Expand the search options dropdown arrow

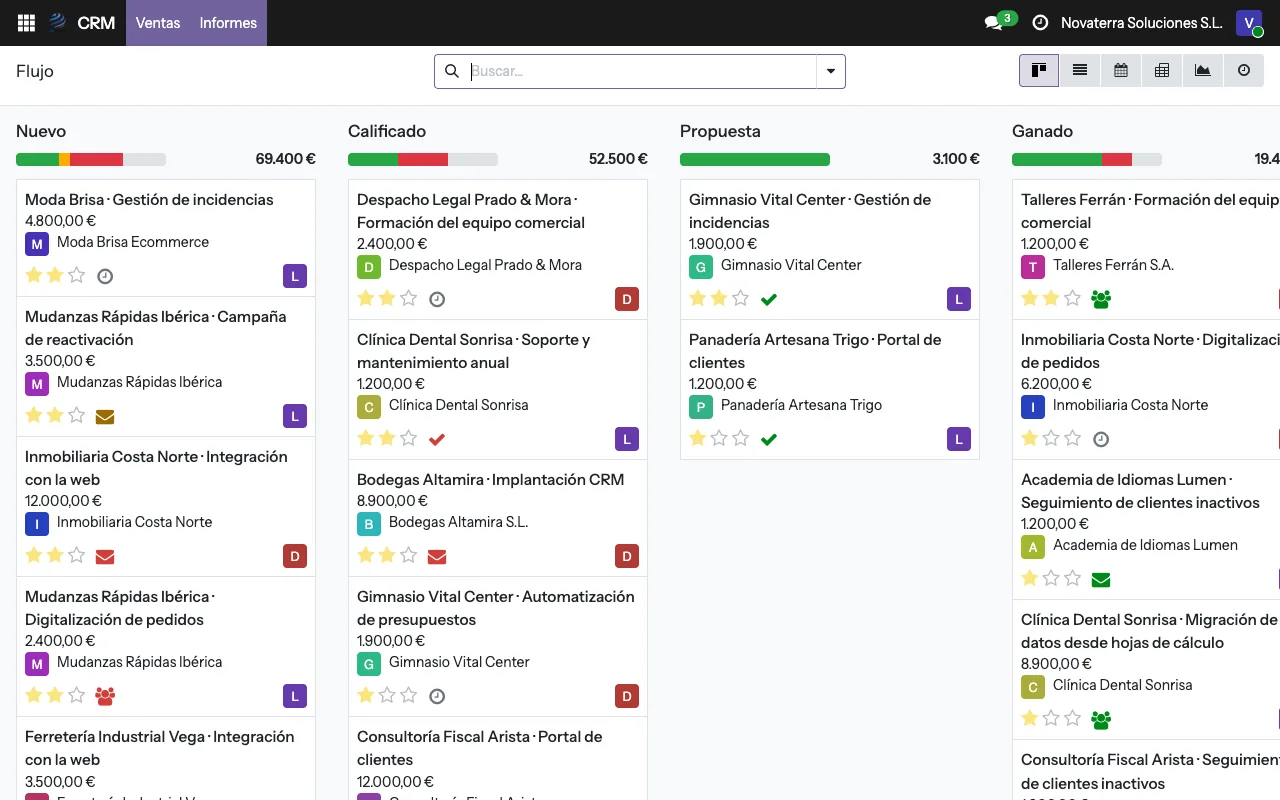click(x=831, y=71)
